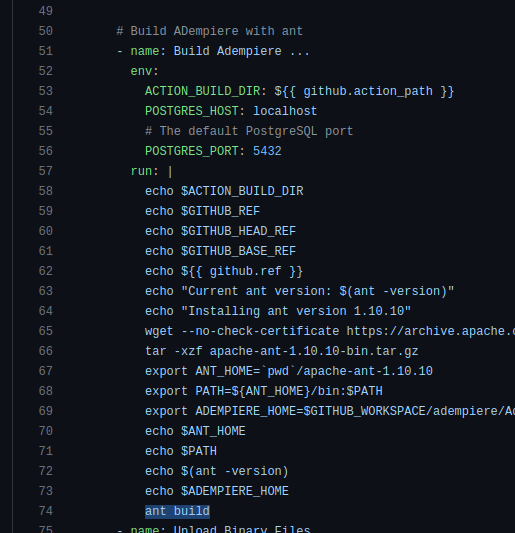
Task: Click line number 67
Action: coord(46,371)
